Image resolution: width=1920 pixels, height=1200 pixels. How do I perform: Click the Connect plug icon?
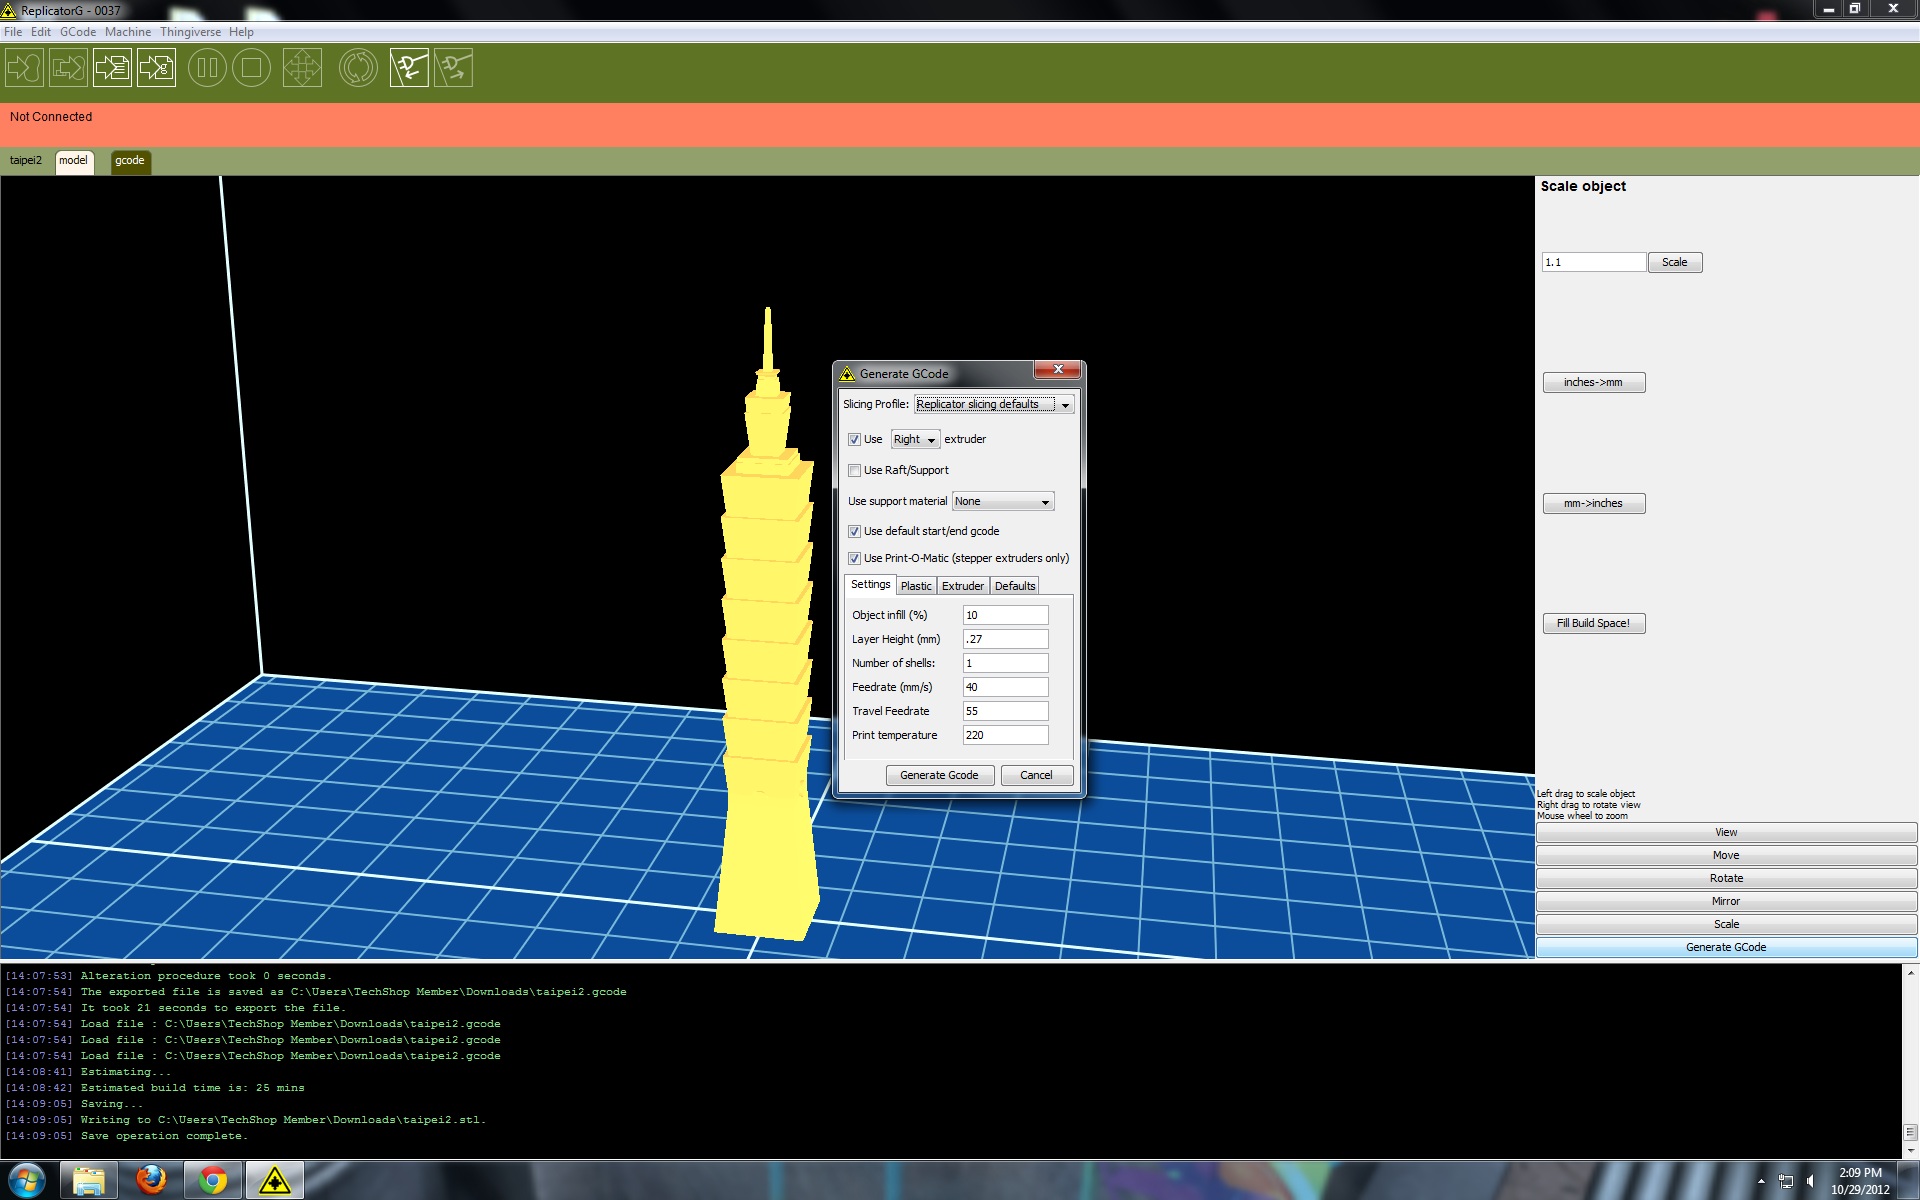[x=409, y=68]
